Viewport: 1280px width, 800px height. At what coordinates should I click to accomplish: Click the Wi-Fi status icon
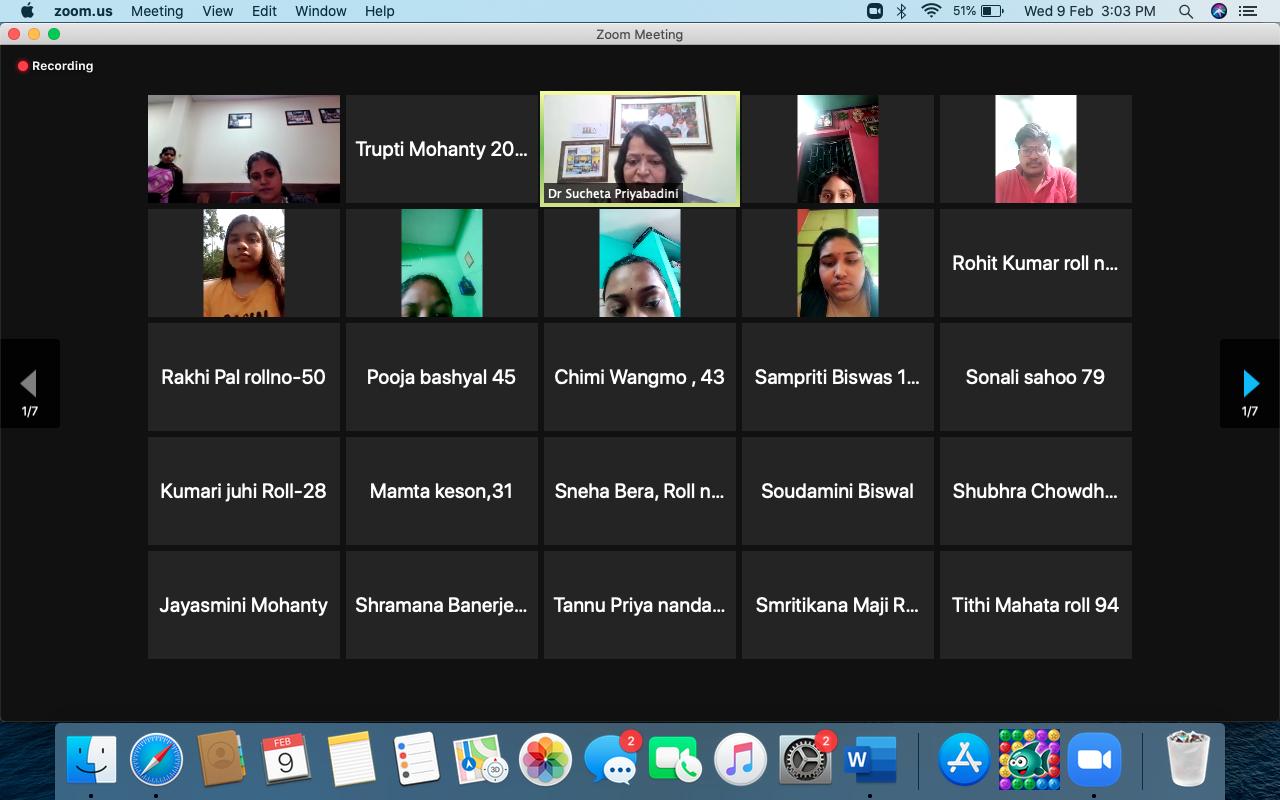(x=931, y=11)
